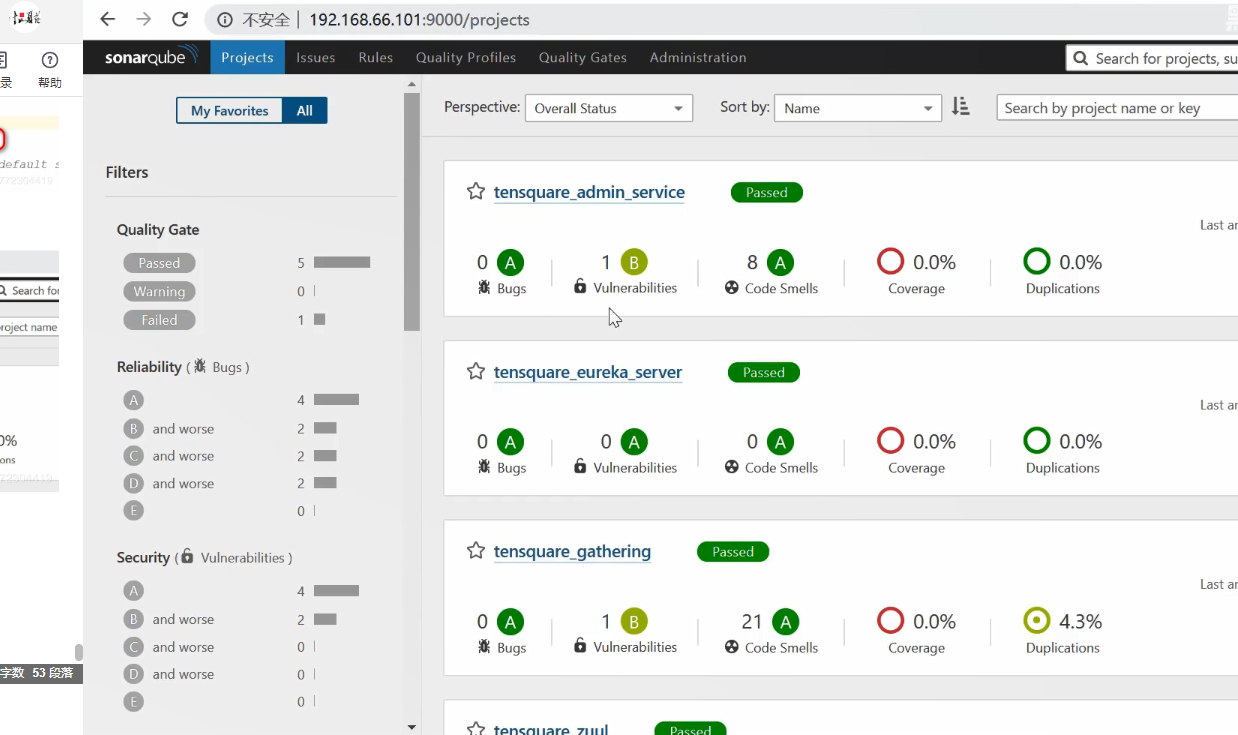
Task: Focus Search by project name or key field
Action: tap(1117, 108)
